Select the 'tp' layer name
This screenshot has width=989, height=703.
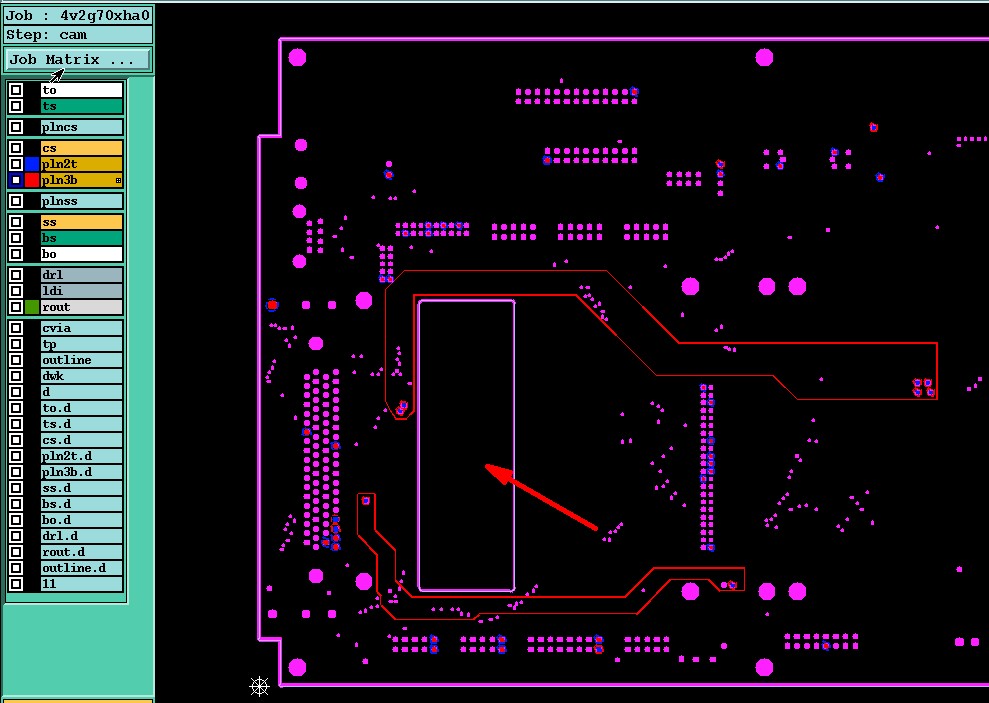point(81,344)
